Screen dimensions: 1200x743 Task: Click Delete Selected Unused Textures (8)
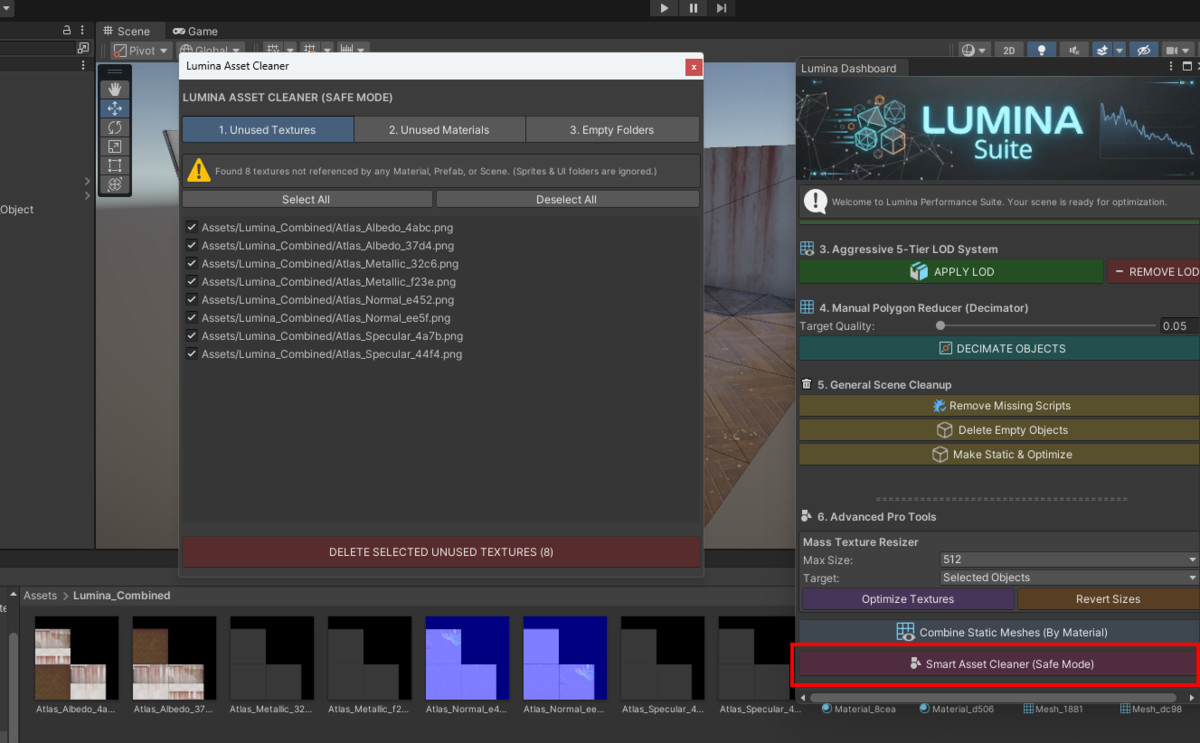pyautogui.click(x=441, y=552)
